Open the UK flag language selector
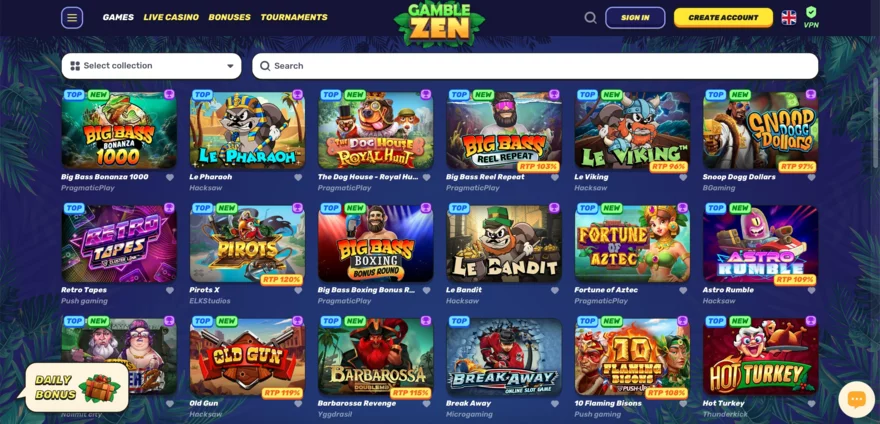 pos(789,17)
